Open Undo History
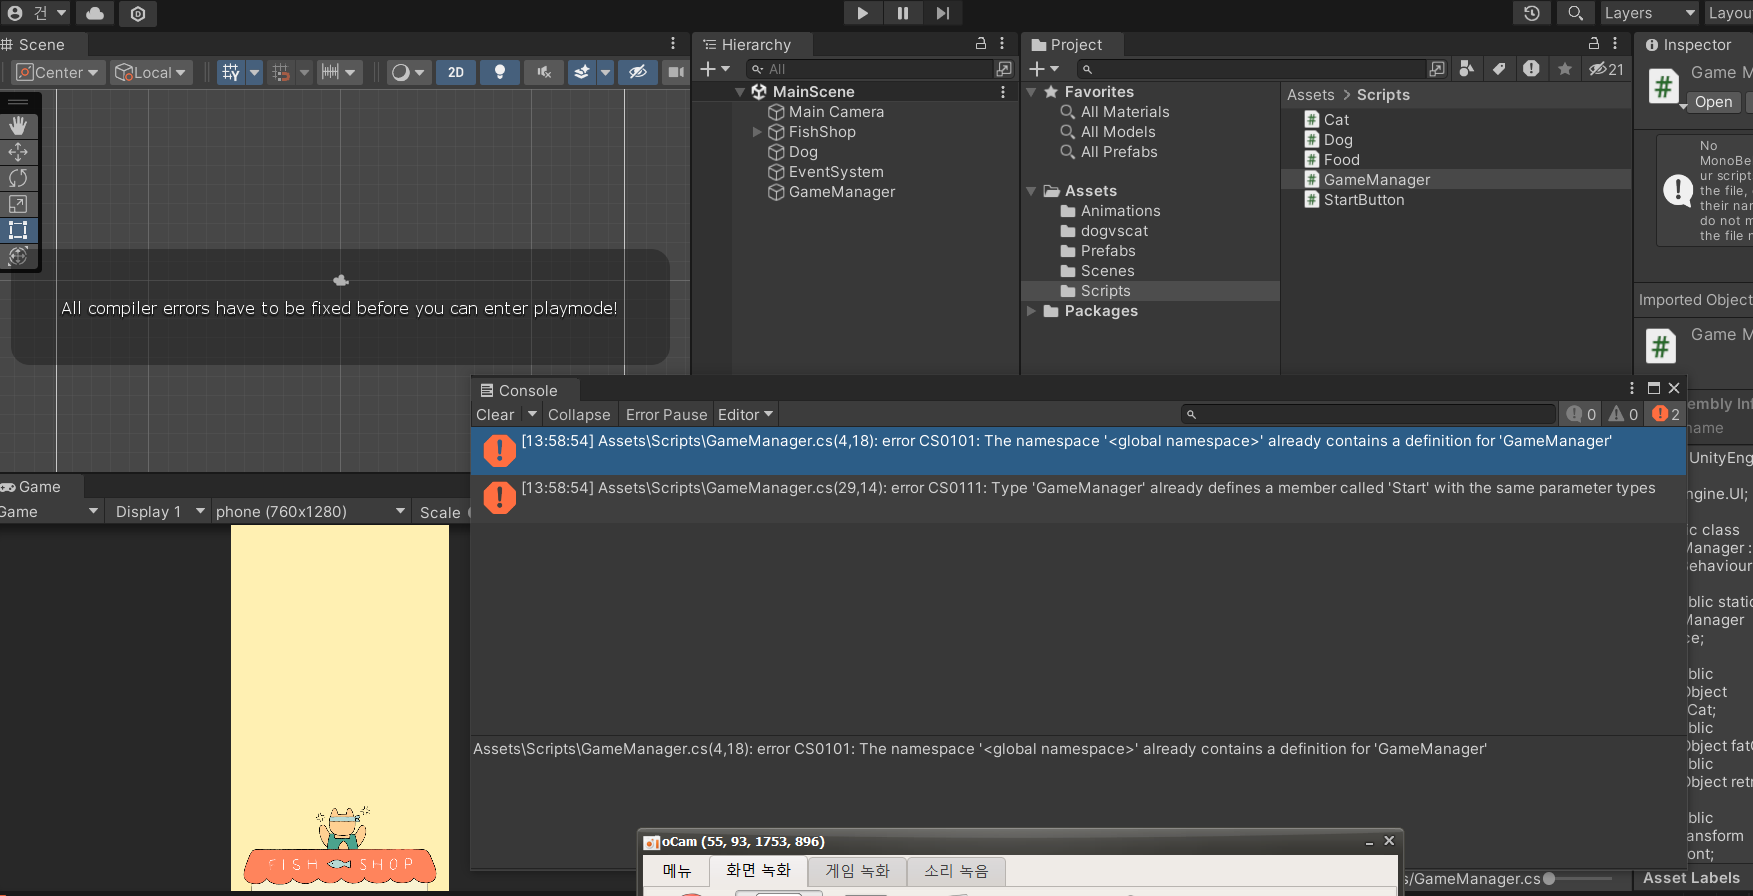1753x896 pixels. tap(1531, 13)
